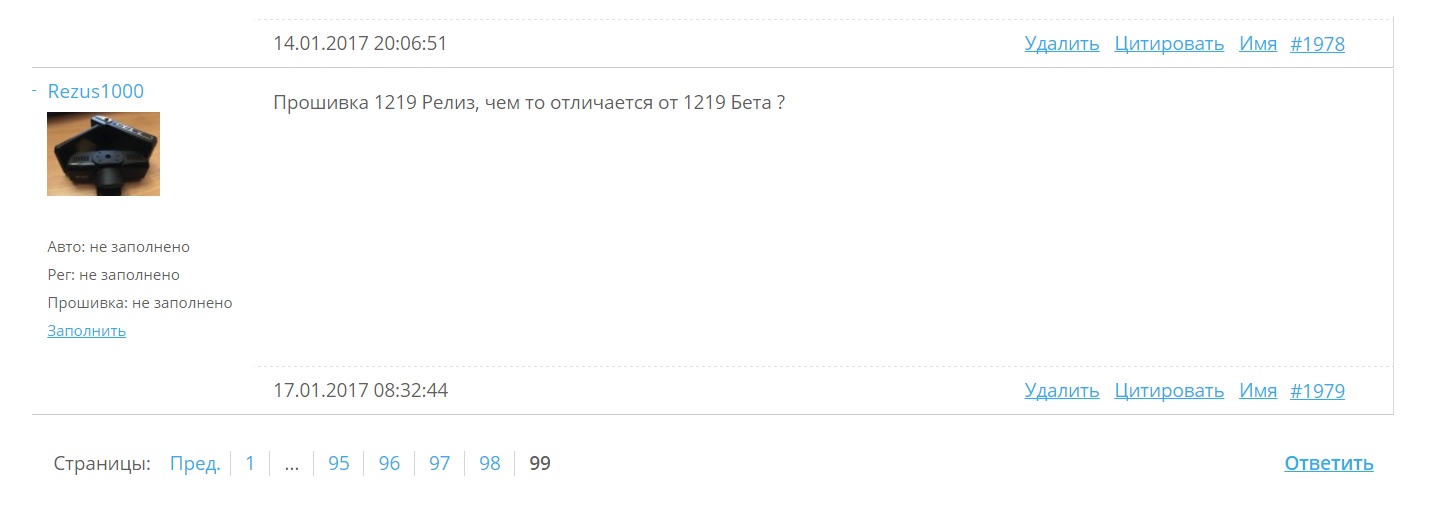The width and height of the screenshot is (1434, 526).
Task: Open the Rezus1000 user profile link
Action: [96, 92]
